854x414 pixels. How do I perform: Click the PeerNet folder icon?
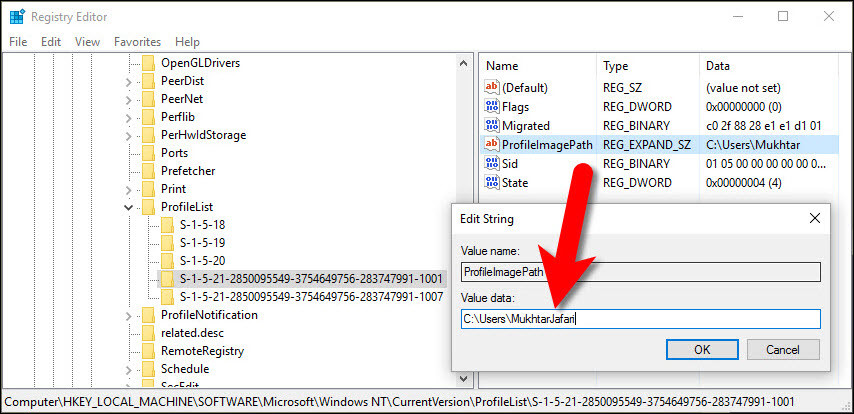click(x=148, y=99)
